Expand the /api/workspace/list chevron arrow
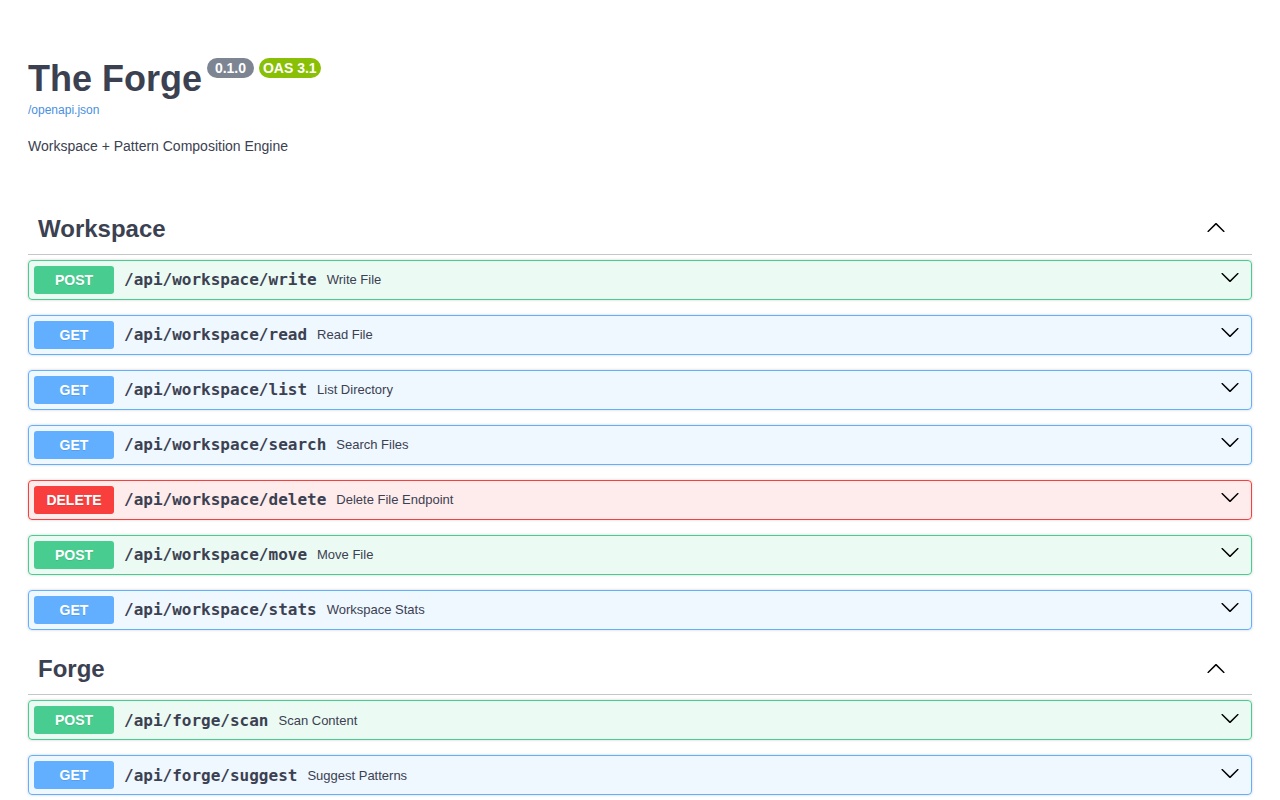This screenshot has height=800, width=1280. 1229,388
